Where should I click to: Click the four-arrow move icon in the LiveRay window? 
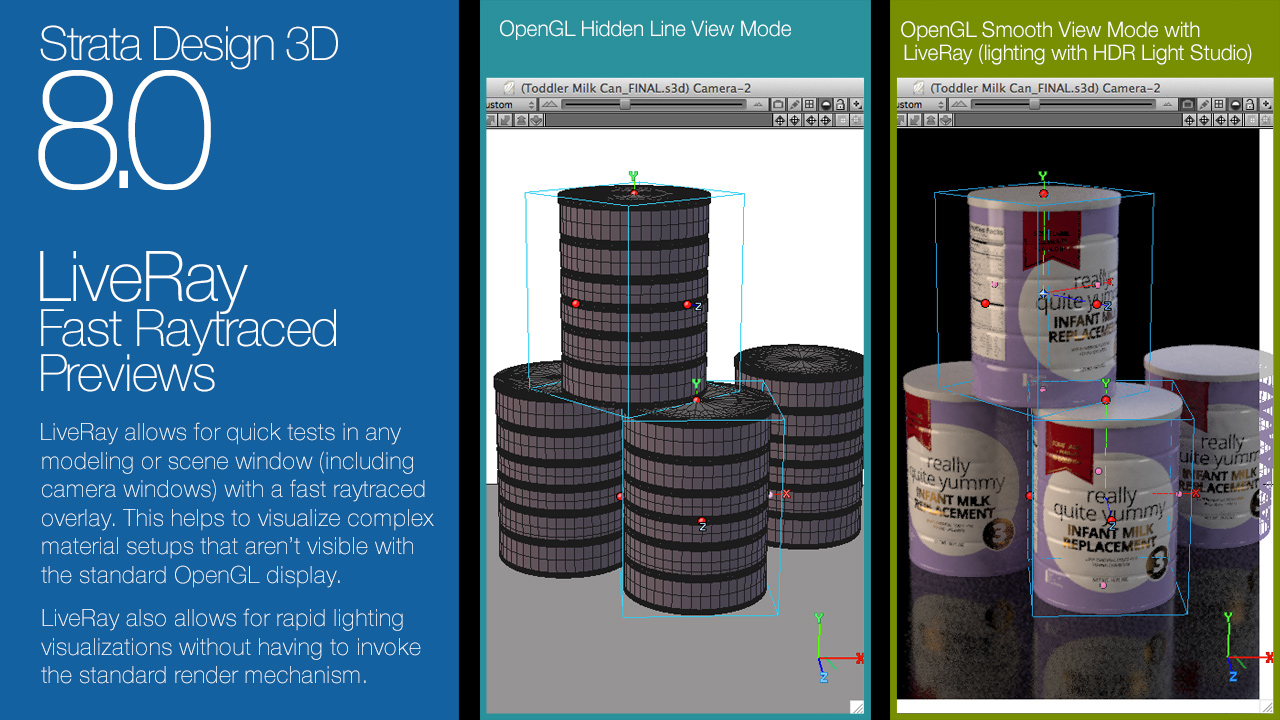tap(1266, 105)
